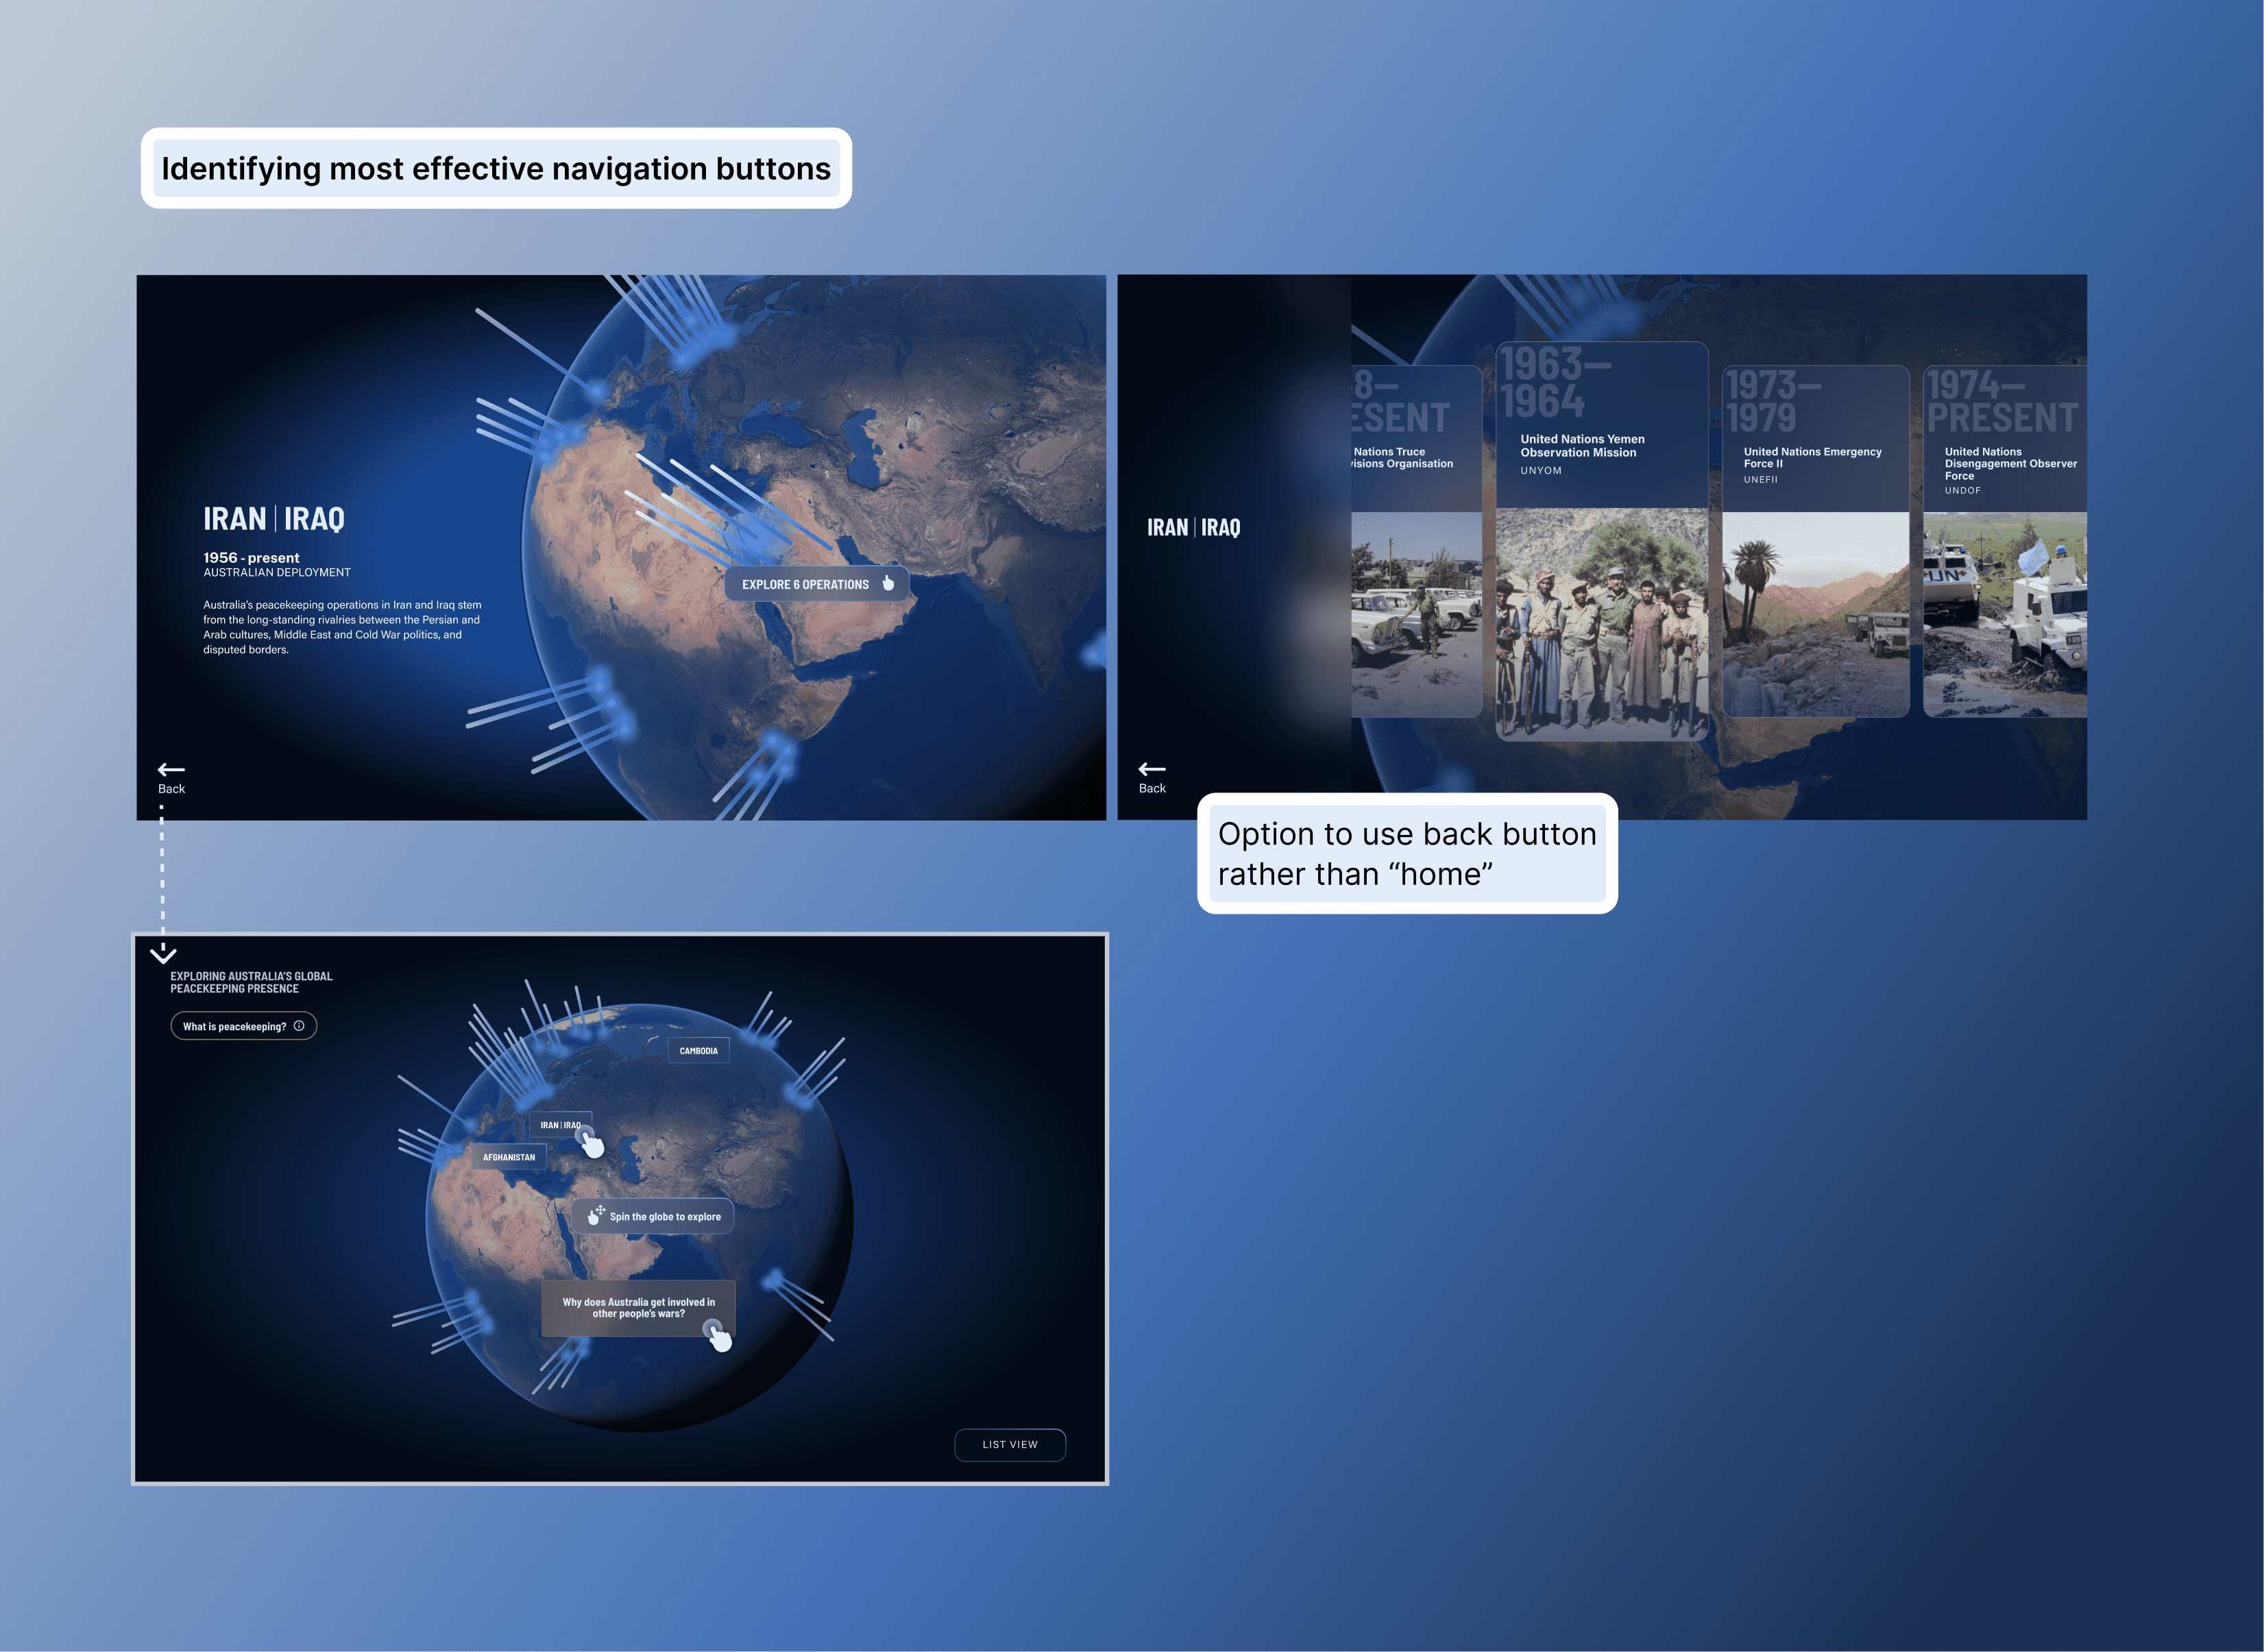Open the partially visible Truce Supervision Organisation card
This screenshot has height=1652, width=2264.
point(1415,540)
